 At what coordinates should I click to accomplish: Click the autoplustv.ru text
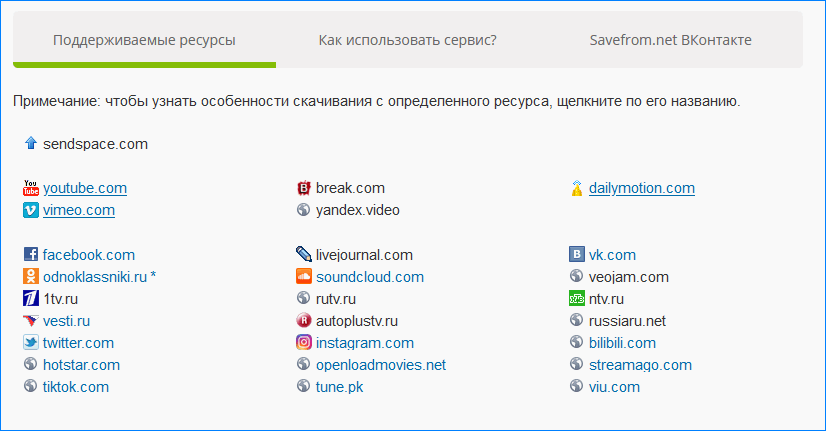(x=357, y=321)
